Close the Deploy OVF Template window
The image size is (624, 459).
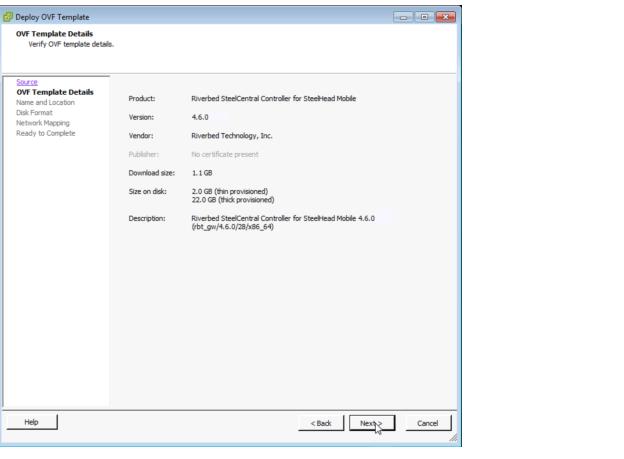tap(446, 17)
